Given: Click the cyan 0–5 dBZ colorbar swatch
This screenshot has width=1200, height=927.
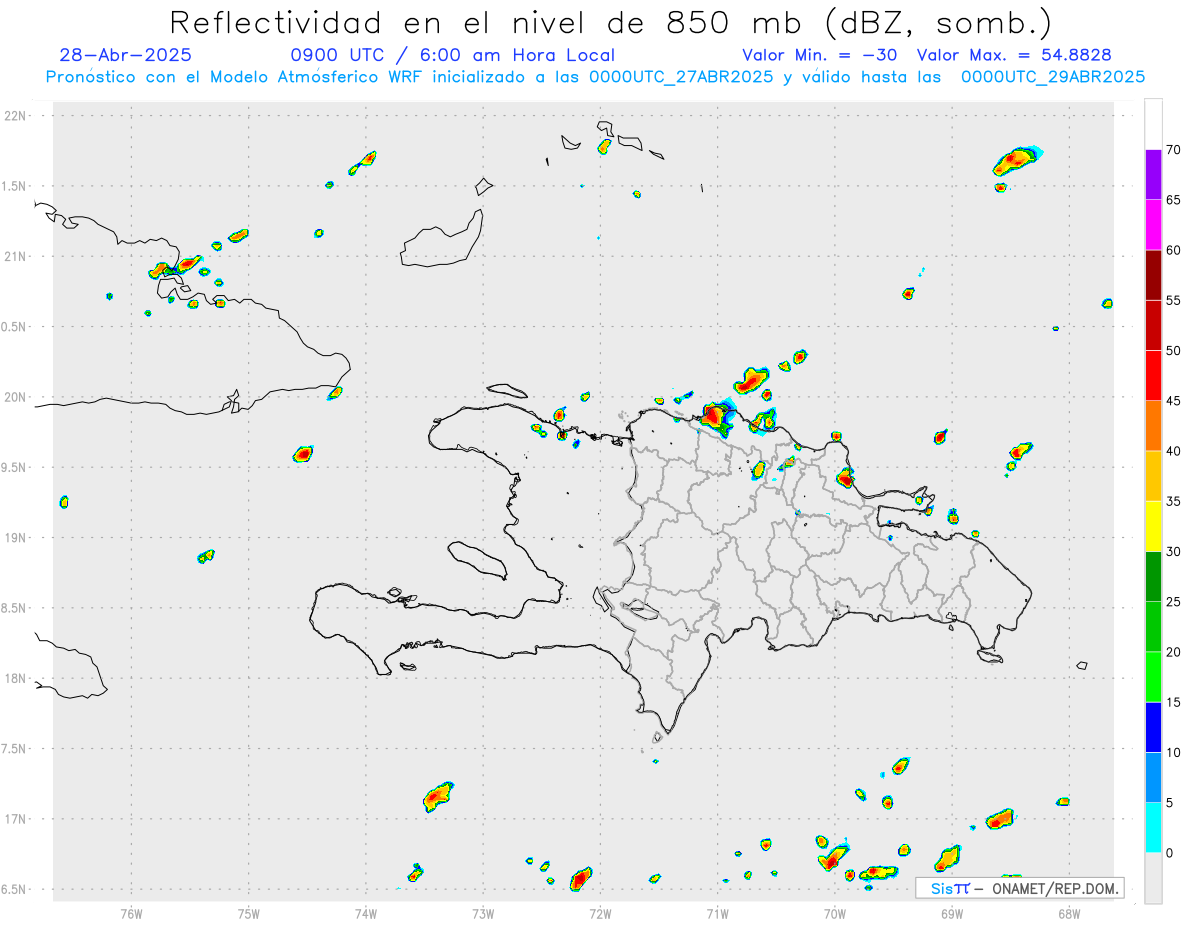Looking at the screenshot, I should (1154, 828).
